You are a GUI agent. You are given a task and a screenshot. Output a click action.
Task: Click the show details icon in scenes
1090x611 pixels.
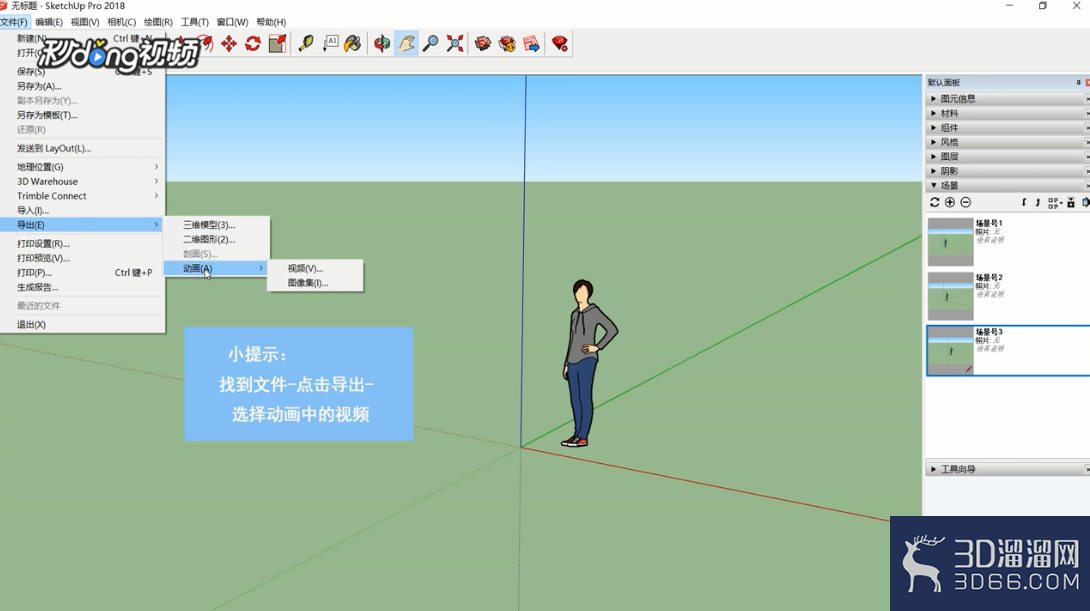[x=1071, y=202]
